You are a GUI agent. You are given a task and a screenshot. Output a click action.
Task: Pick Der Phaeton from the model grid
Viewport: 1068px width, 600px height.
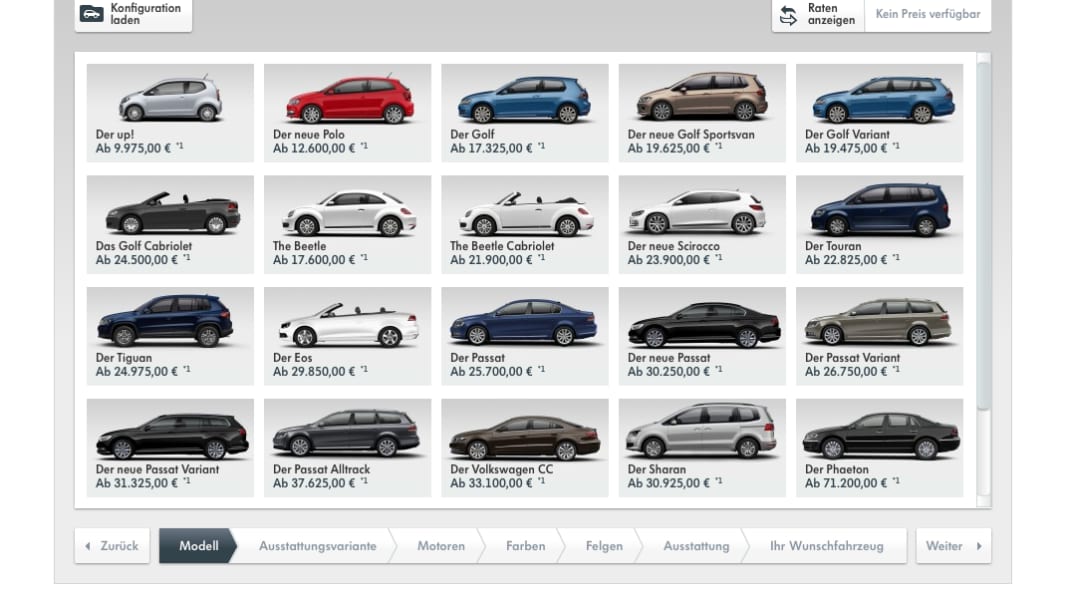879,447
